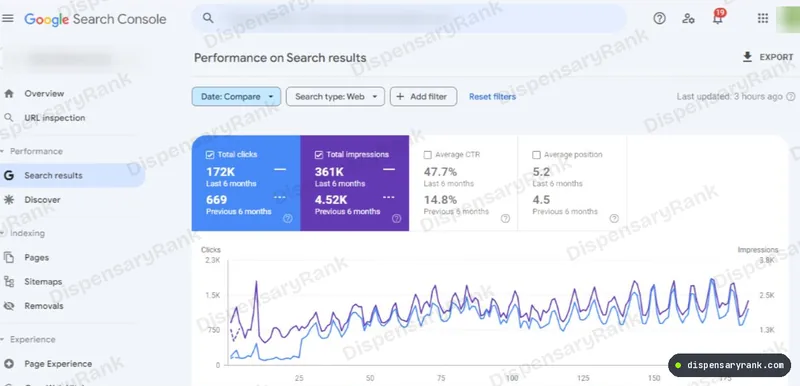Click the Clicks axis label on chart

[211, 250]
